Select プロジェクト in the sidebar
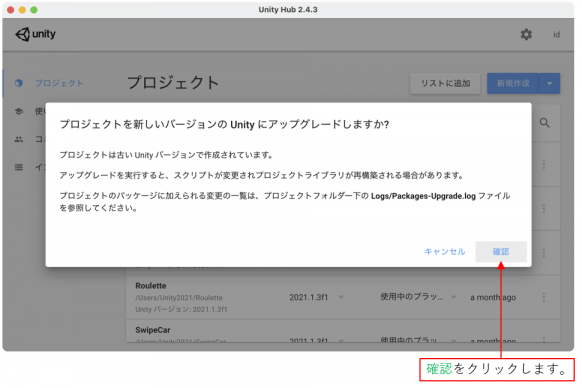Image resolution: width=582 pixels, height=388 pixels. click(x=59, y=83)
